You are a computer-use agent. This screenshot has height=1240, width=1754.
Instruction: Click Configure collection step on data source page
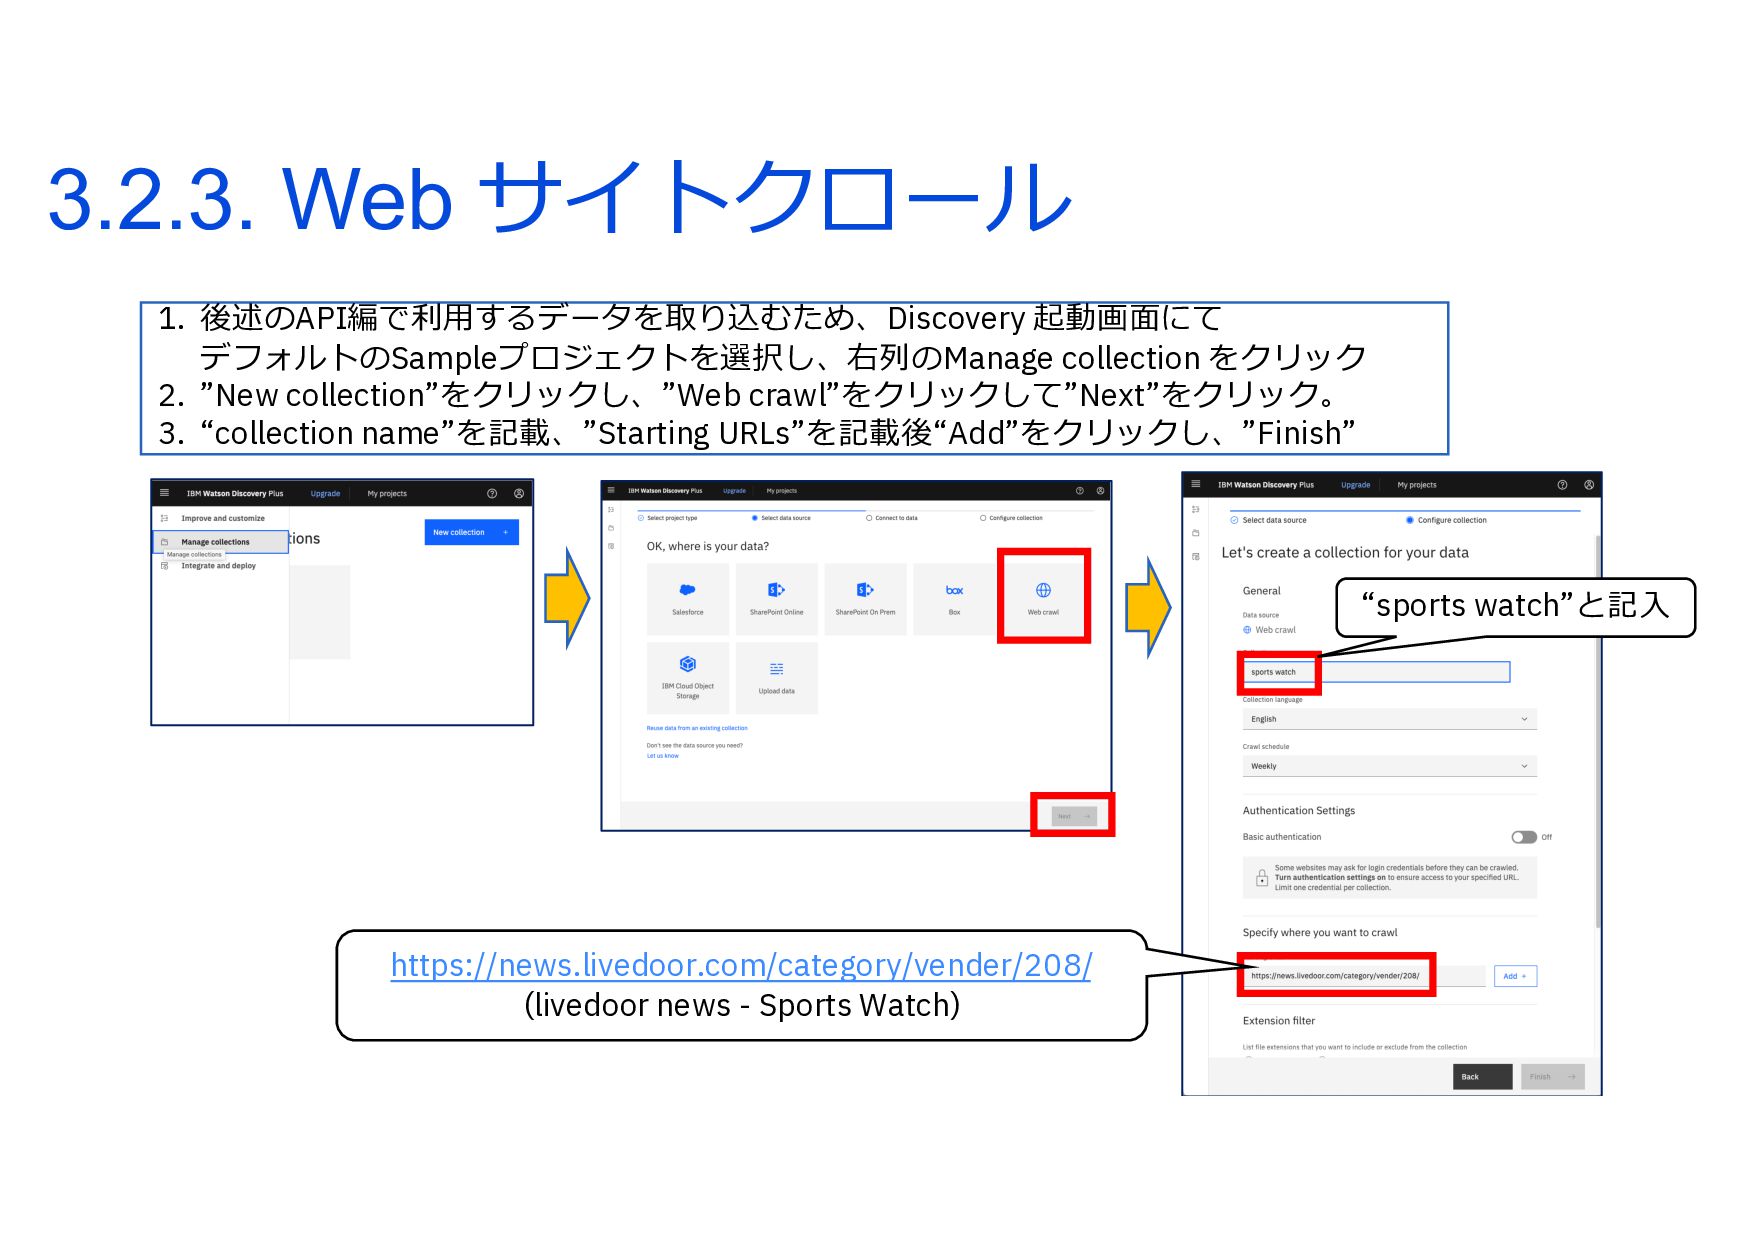1011,518
